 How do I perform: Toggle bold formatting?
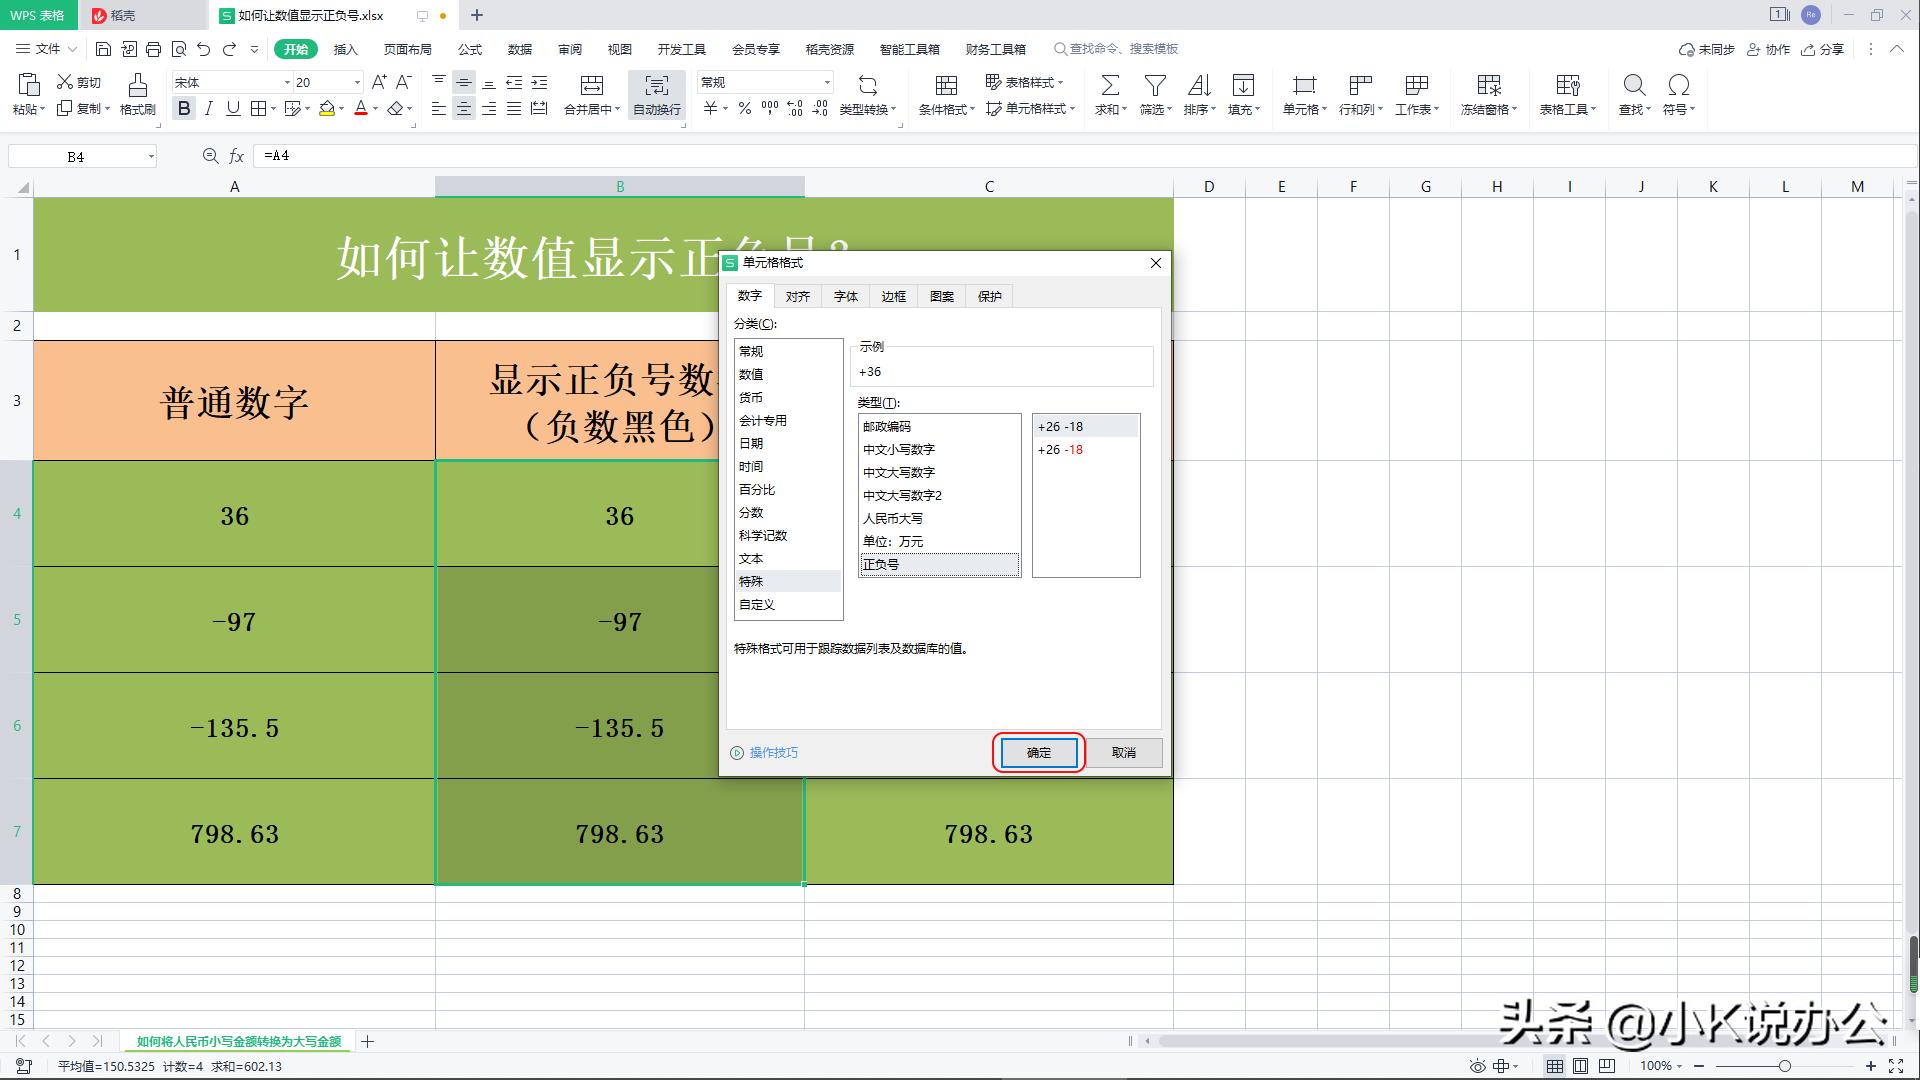point(184,109)
